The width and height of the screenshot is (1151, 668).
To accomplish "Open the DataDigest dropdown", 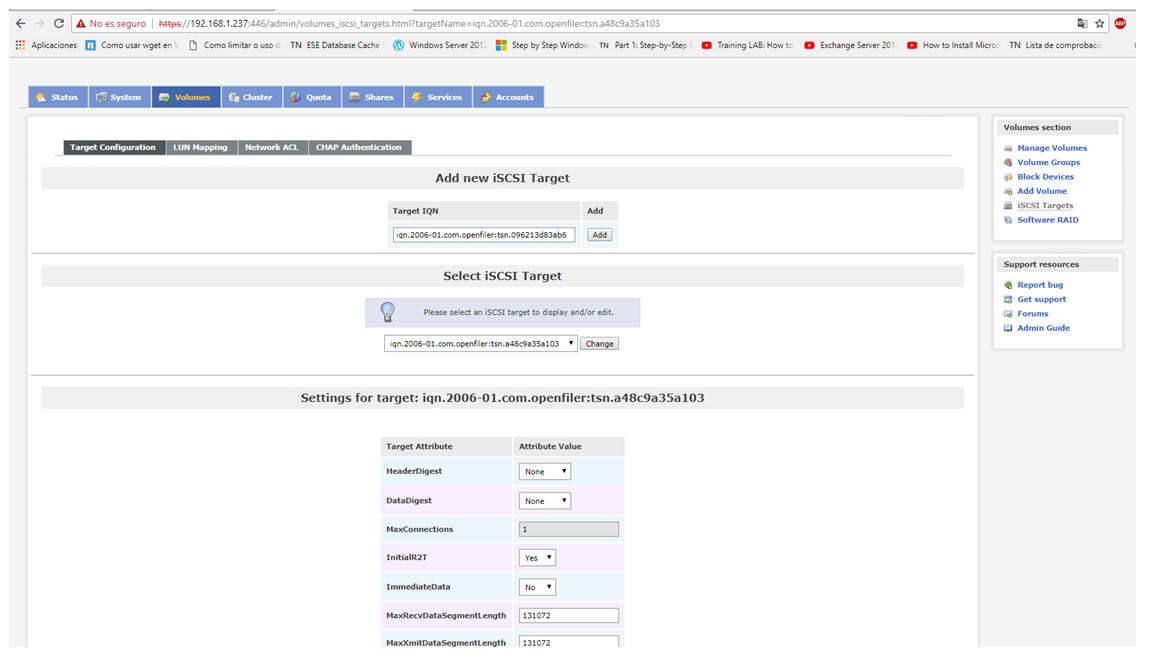I will [x=545, y=501].
